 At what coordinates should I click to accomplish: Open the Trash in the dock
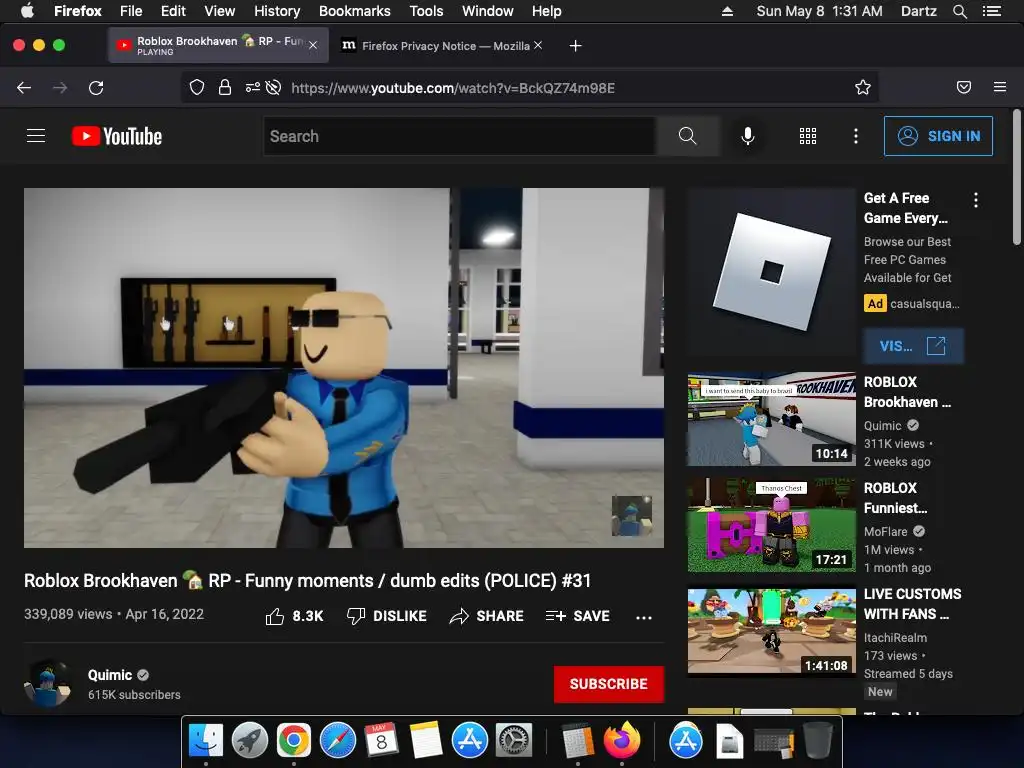tap(818, 740)
